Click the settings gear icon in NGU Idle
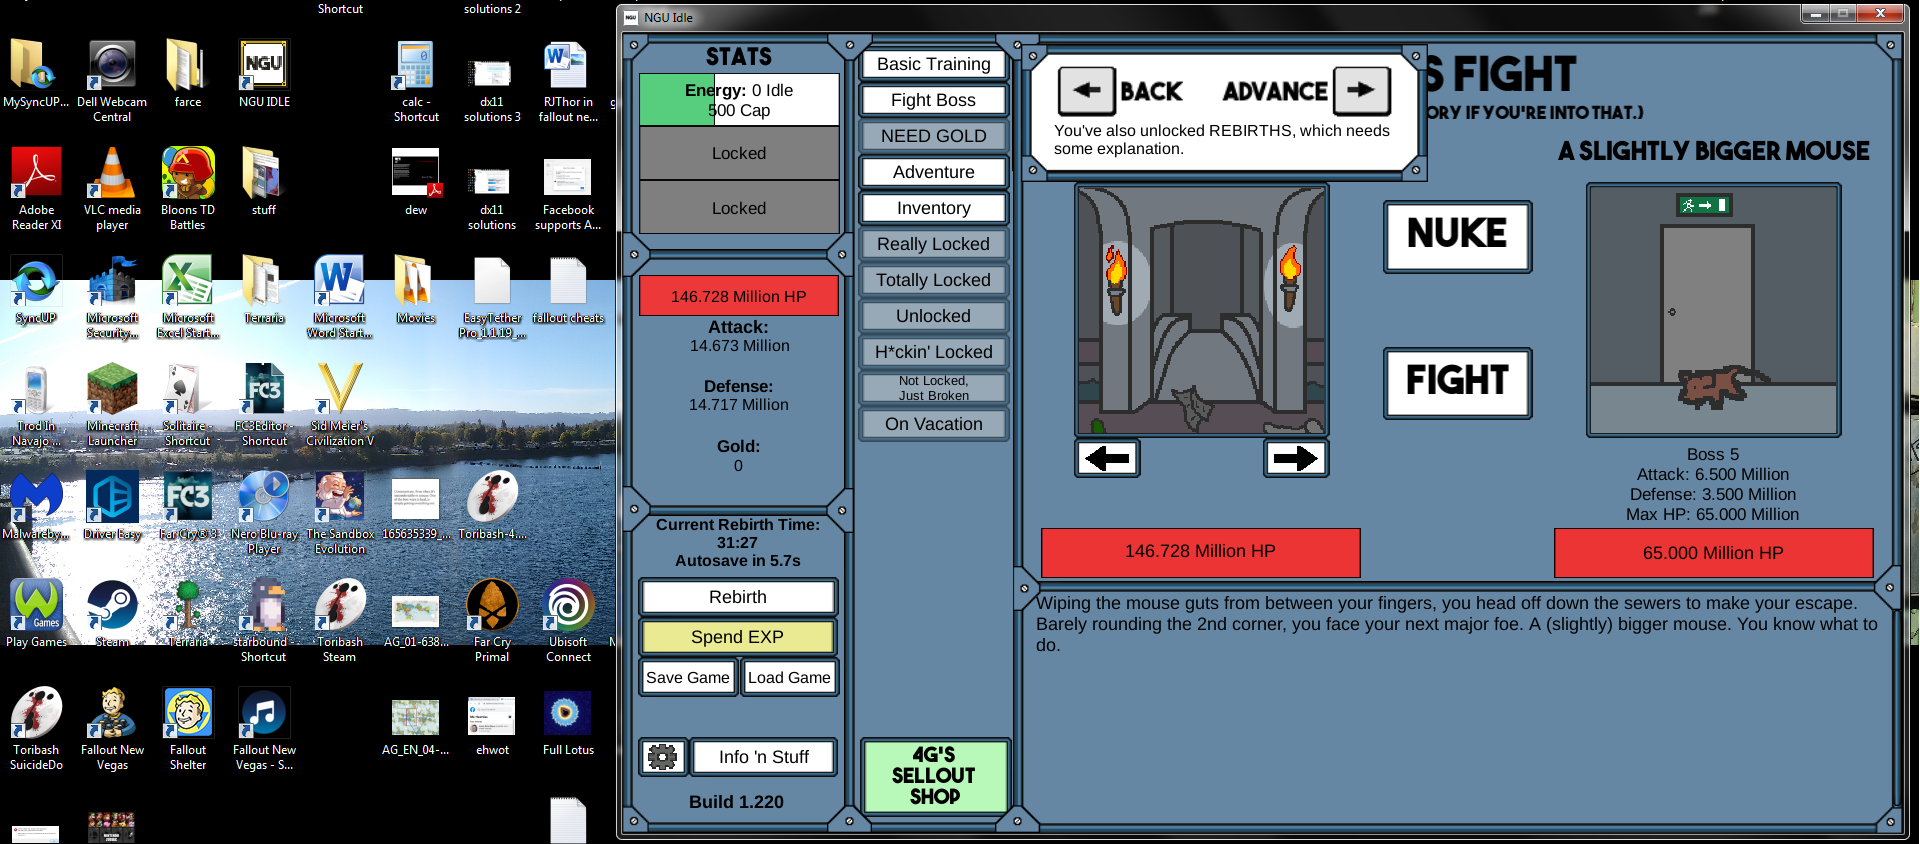Image resolution: width=1920 pixels, height=844 pixels. pos(662,757)
